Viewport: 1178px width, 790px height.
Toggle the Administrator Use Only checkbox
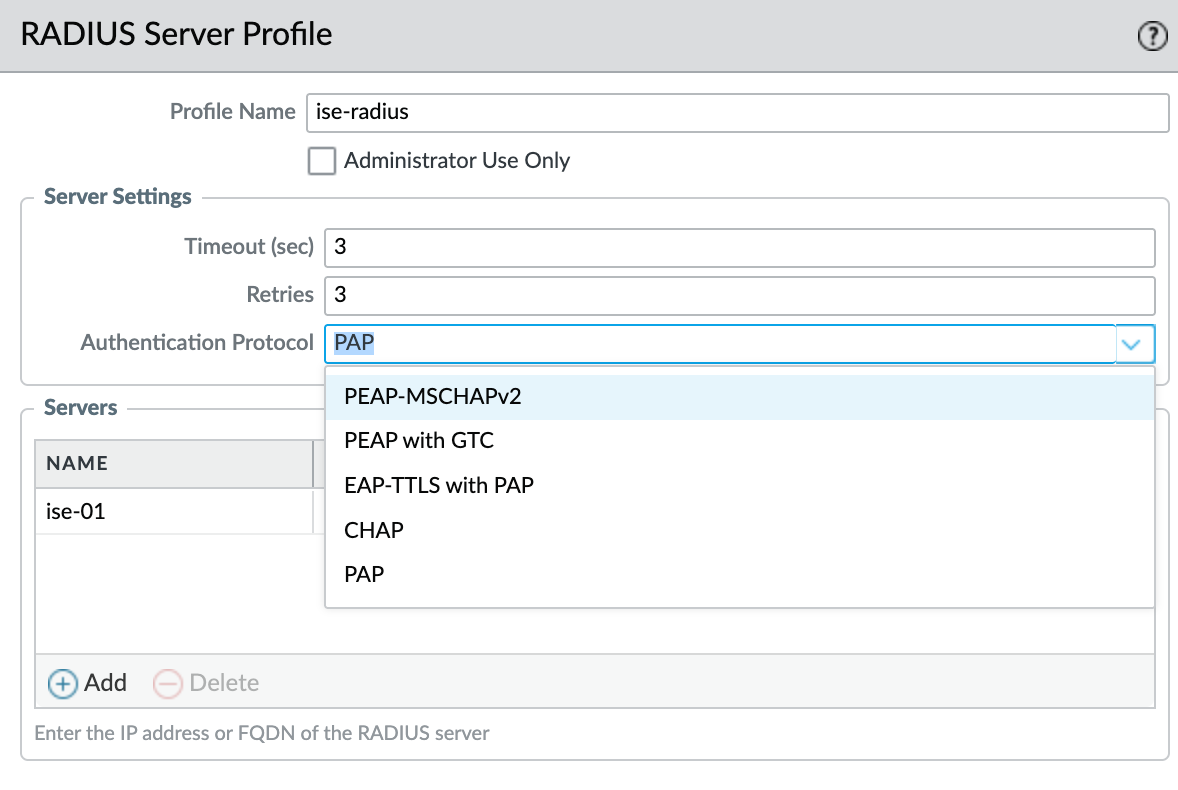point(321,161)
